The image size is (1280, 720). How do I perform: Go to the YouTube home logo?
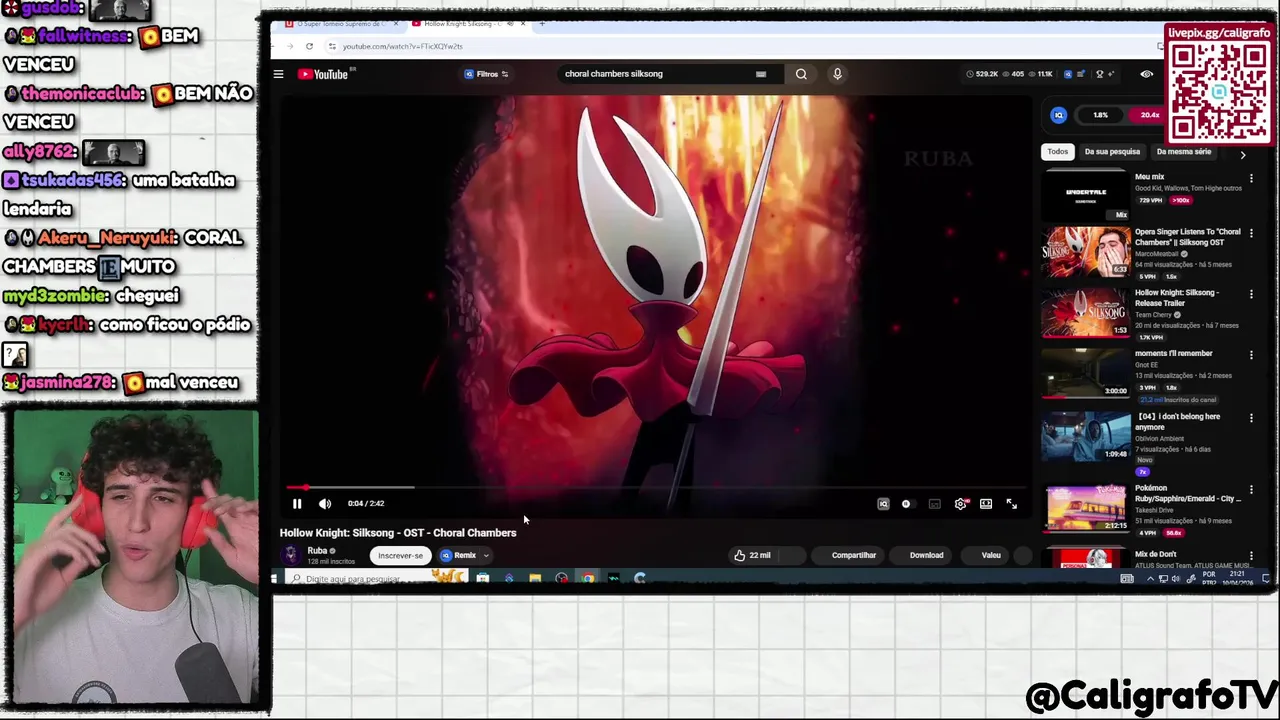[323, 74]
